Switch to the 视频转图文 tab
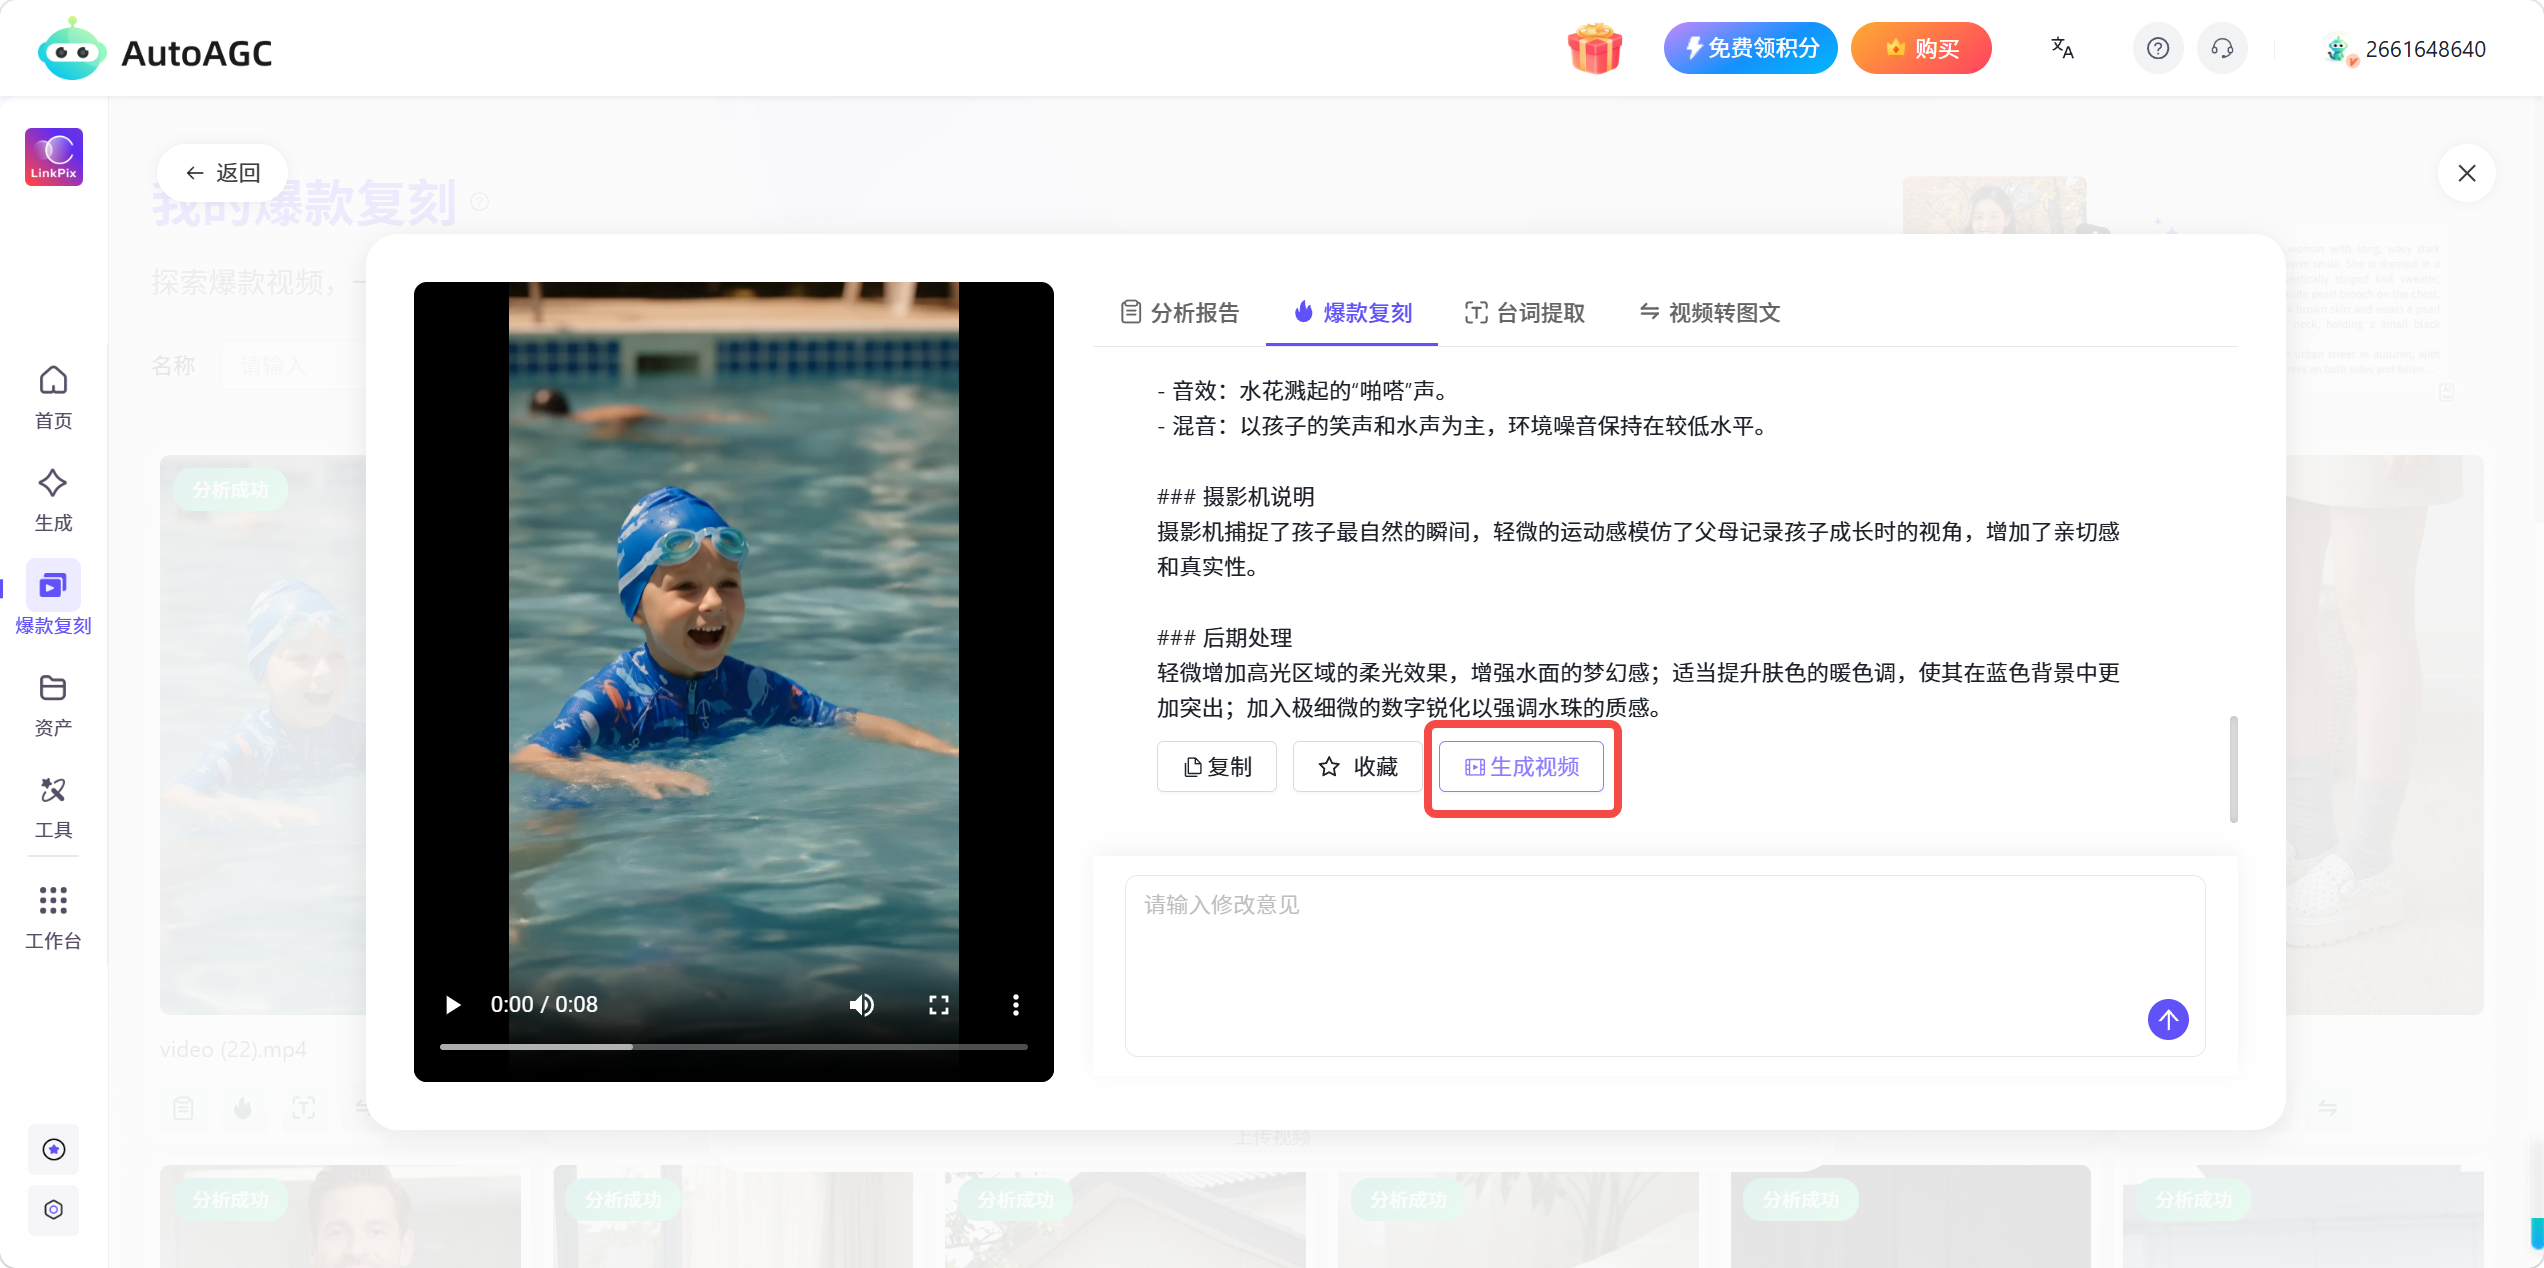This screenshot has height=1268, width=2544. tap(1710, 312)
